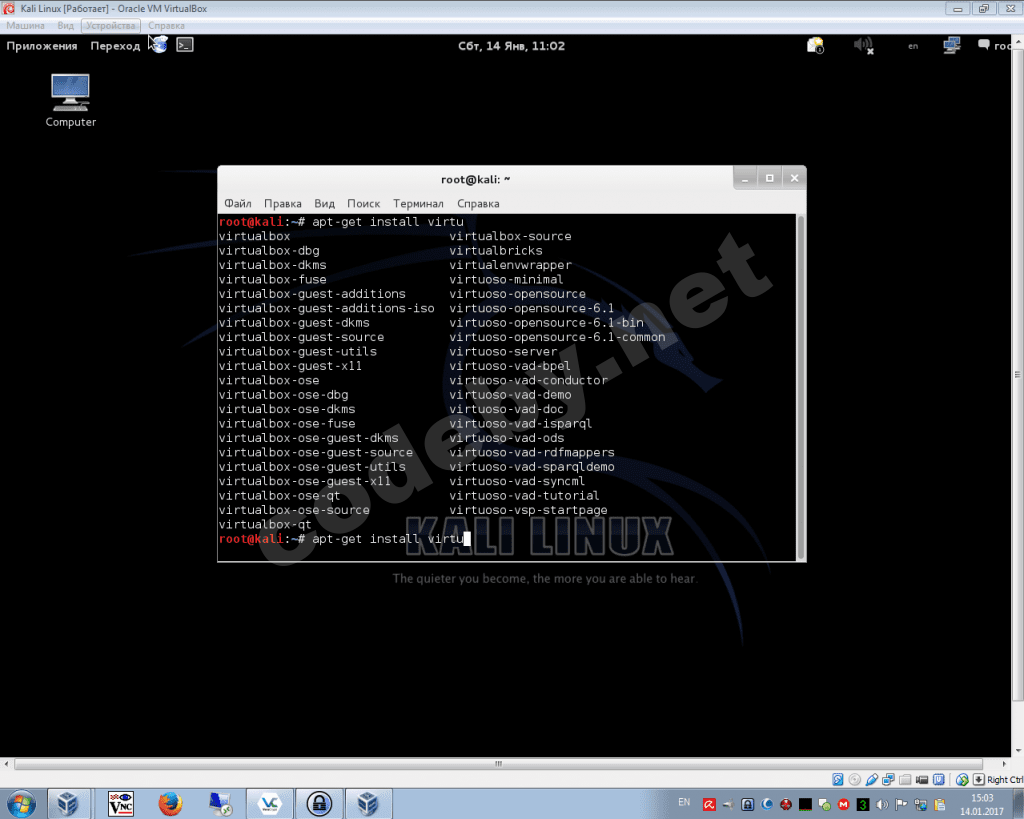Image resolution: width=1024 pixels, height=819 pixels.
Task: Open the Iceweasel browser launcher in Kali panel
Action: point(158,45)
